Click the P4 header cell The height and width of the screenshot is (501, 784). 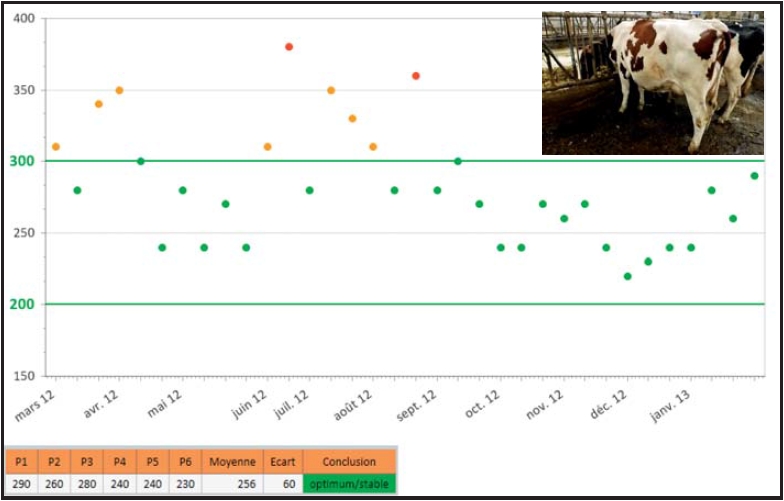[x=120, y=462]
